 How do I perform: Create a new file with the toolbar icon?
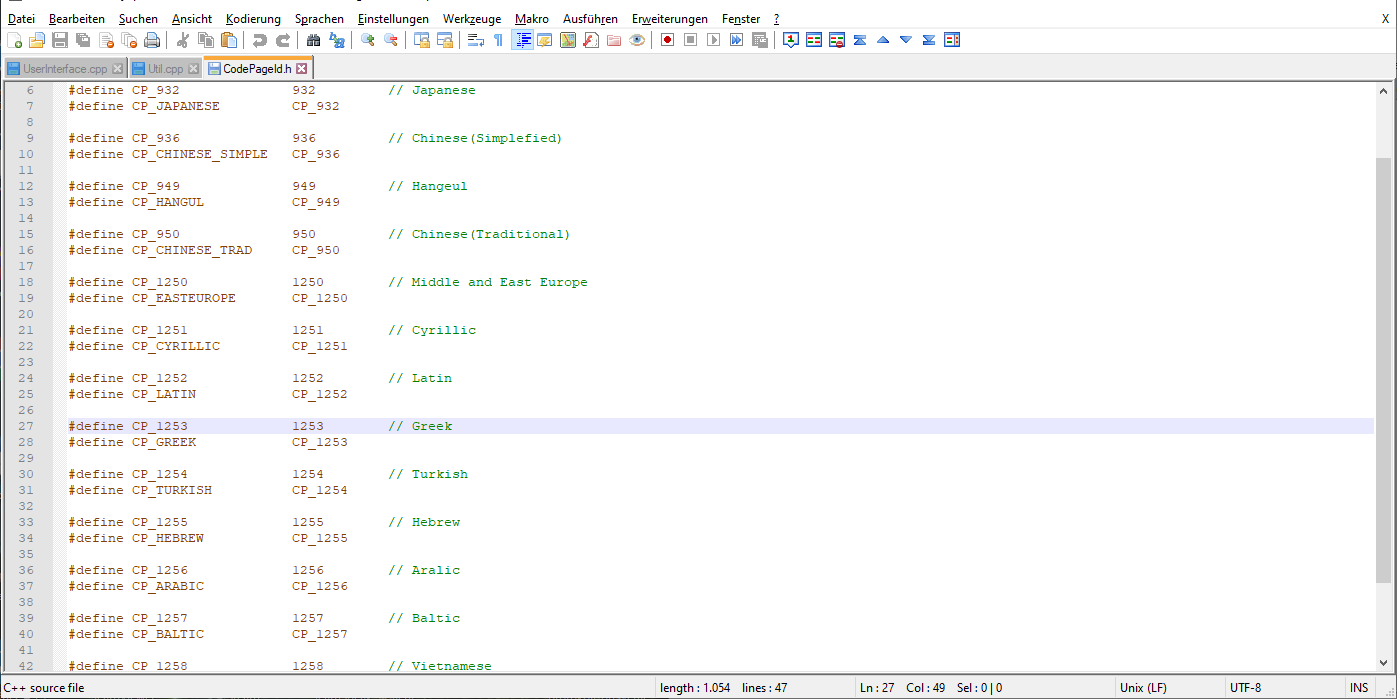(x=14, y=40)
